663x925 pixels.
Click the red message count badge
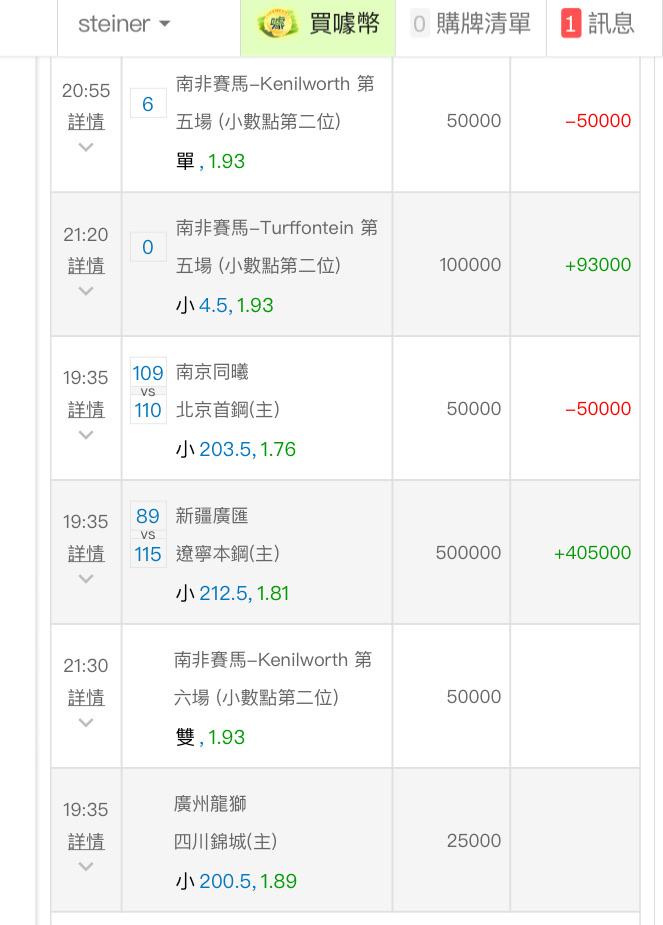tap(570, 24)
